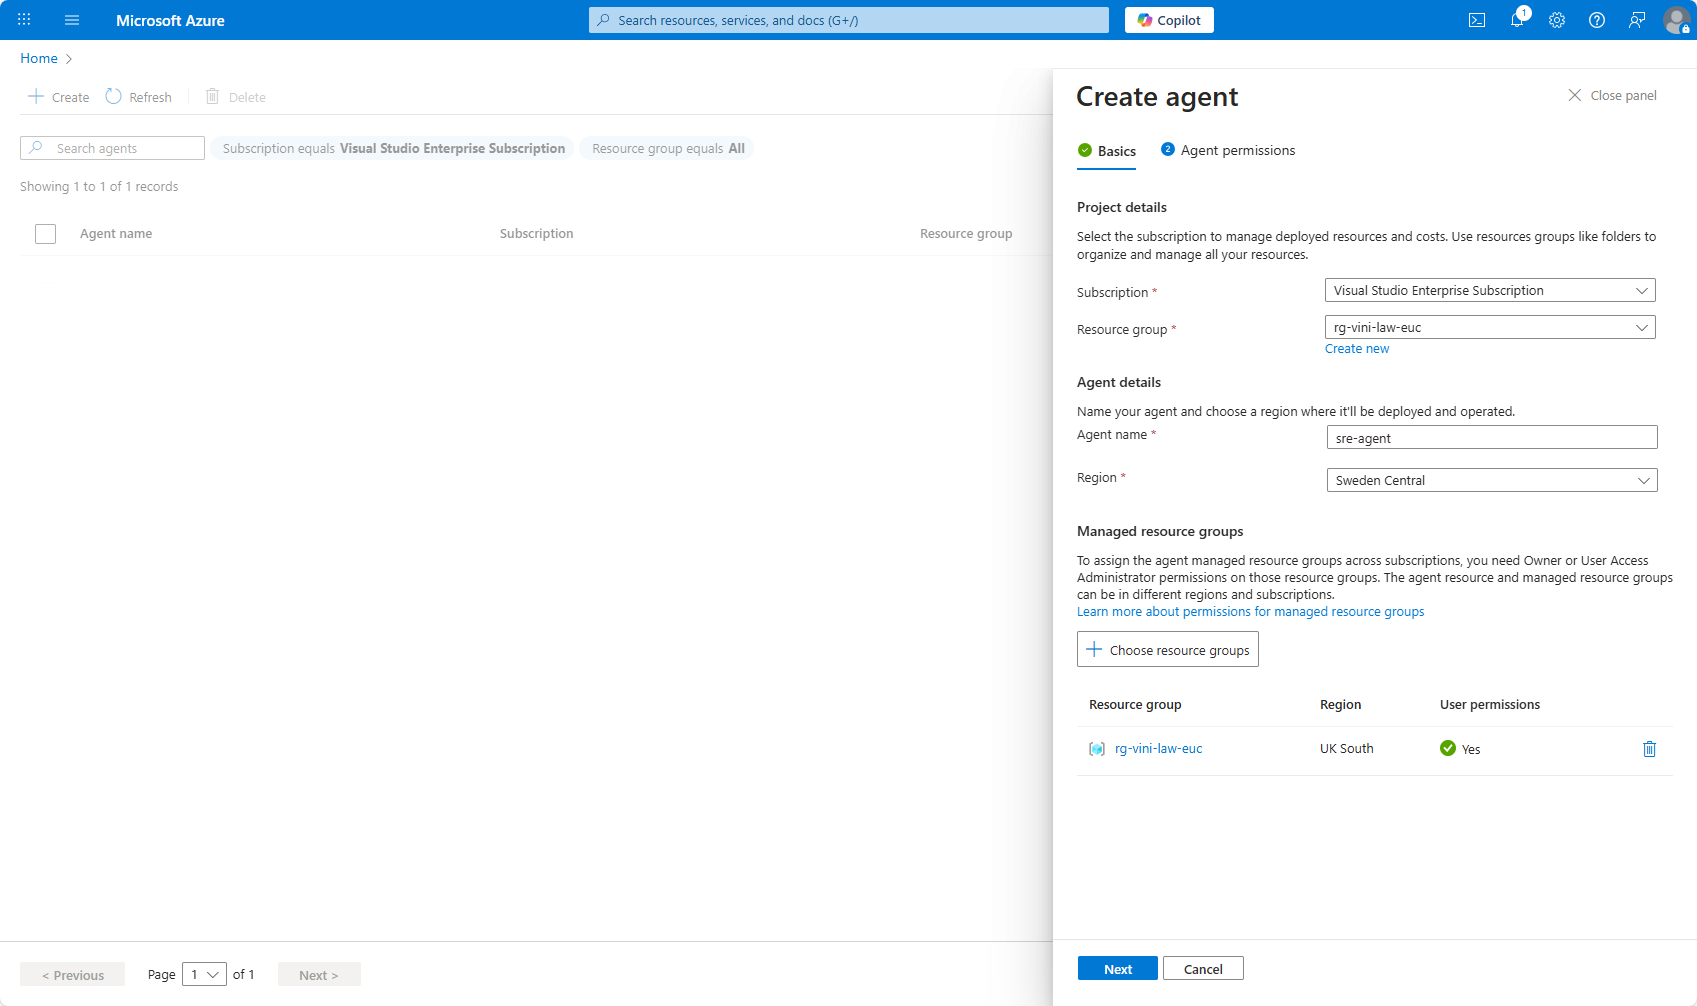Image resolution: width=1697 pixels, height=1006 pixels.
Task: Switch to the Agent permissions tab
Action: click(x=1228, y=151)
